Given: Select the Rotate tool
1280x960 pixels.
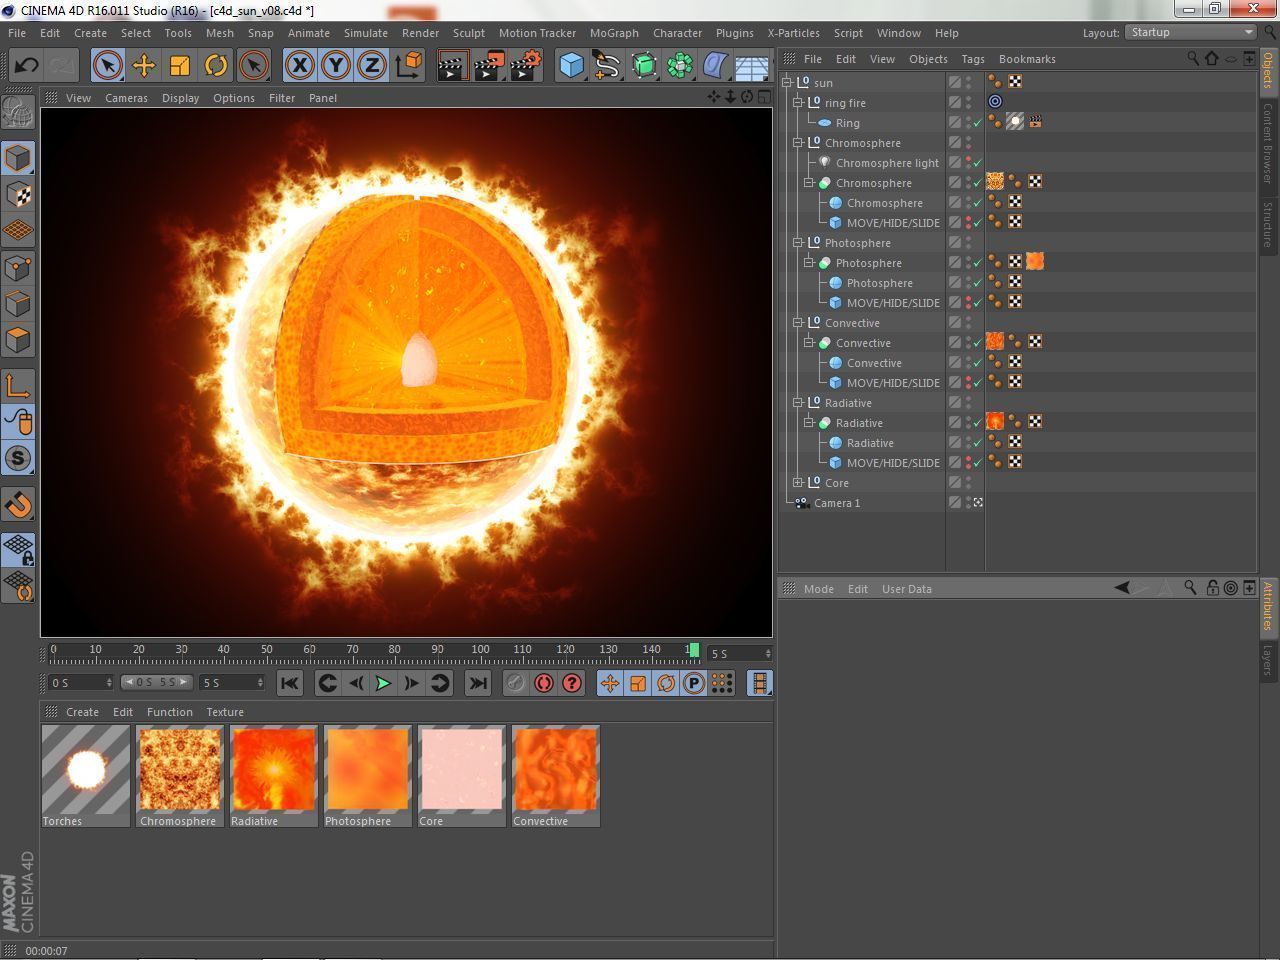Looking at the screenshot, I should point(216,65).
